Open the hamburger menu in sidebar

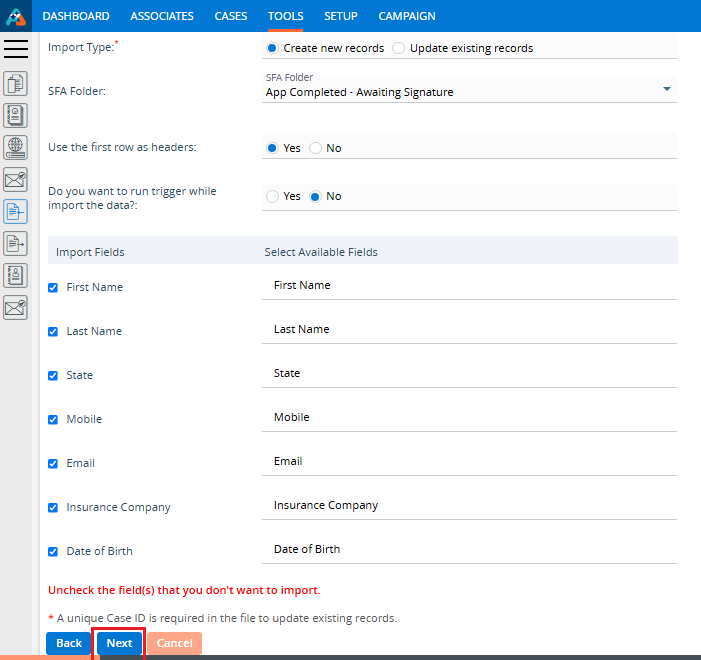pos(16,49)
